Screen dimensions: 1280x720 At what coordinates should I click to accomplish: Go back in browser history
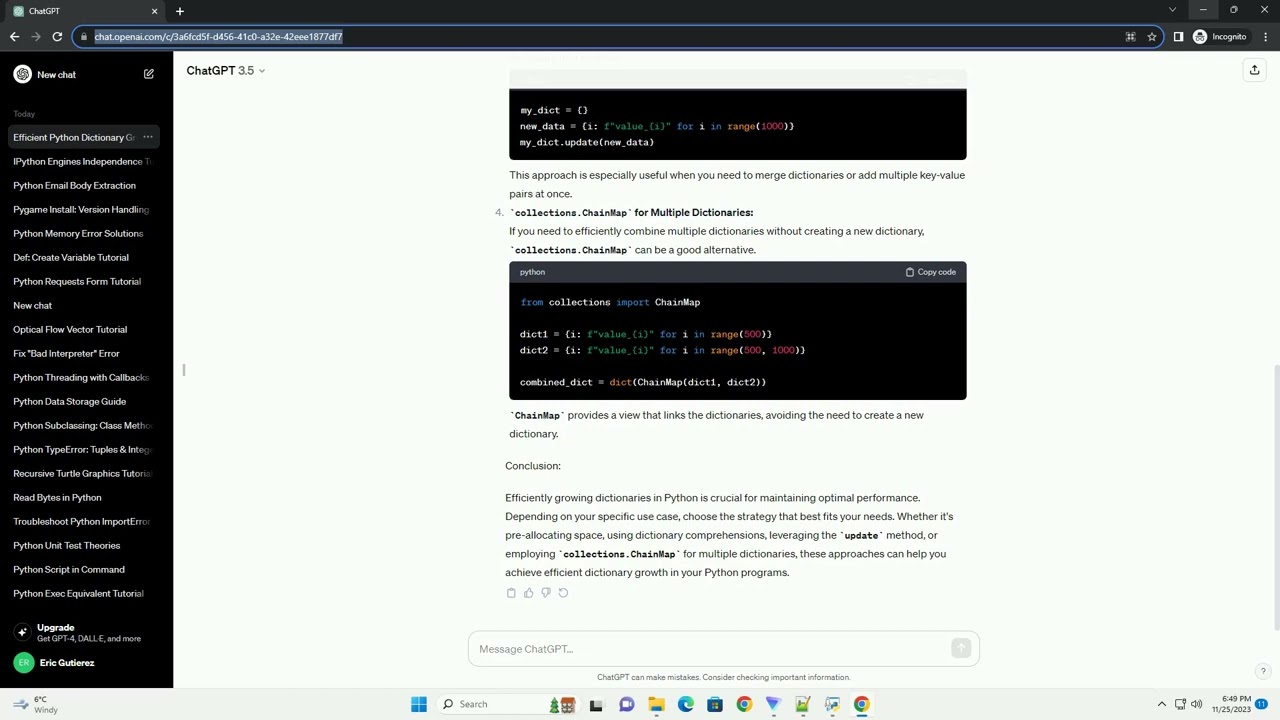click(x=14, y=37)
